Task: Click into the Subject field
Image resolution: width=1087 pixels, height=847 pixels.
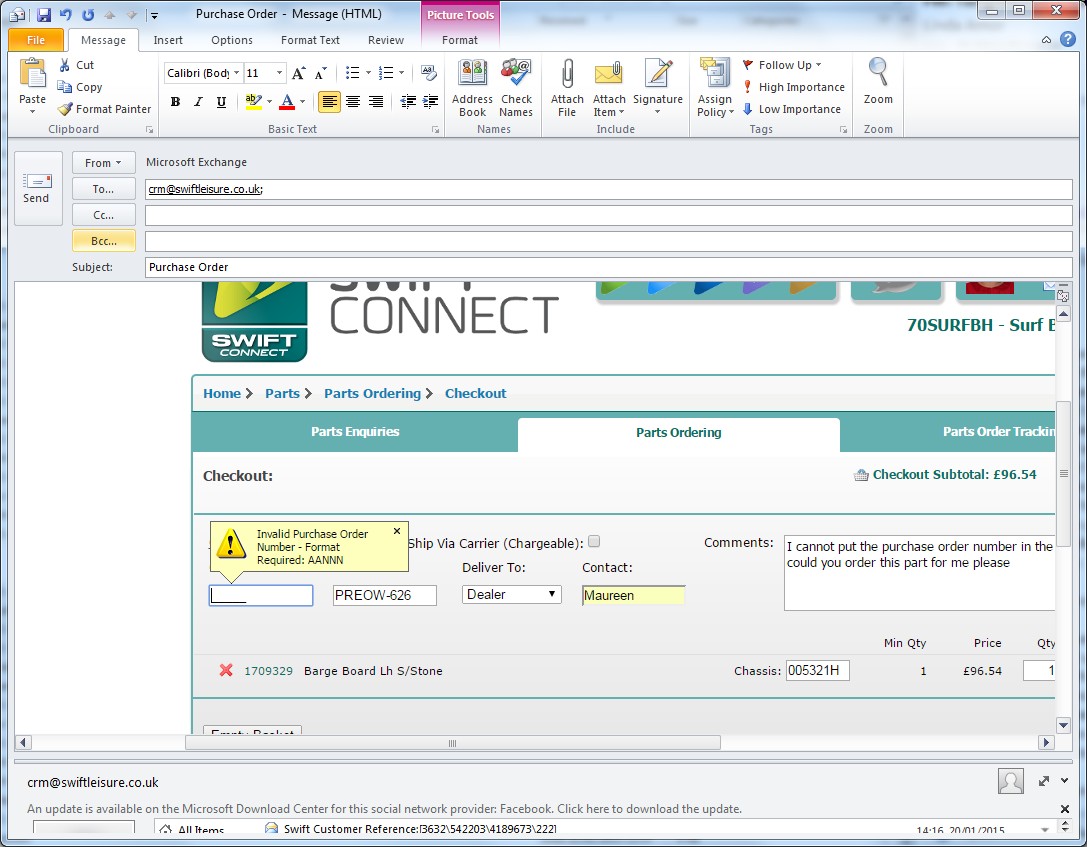Action: tap(608, 267)
